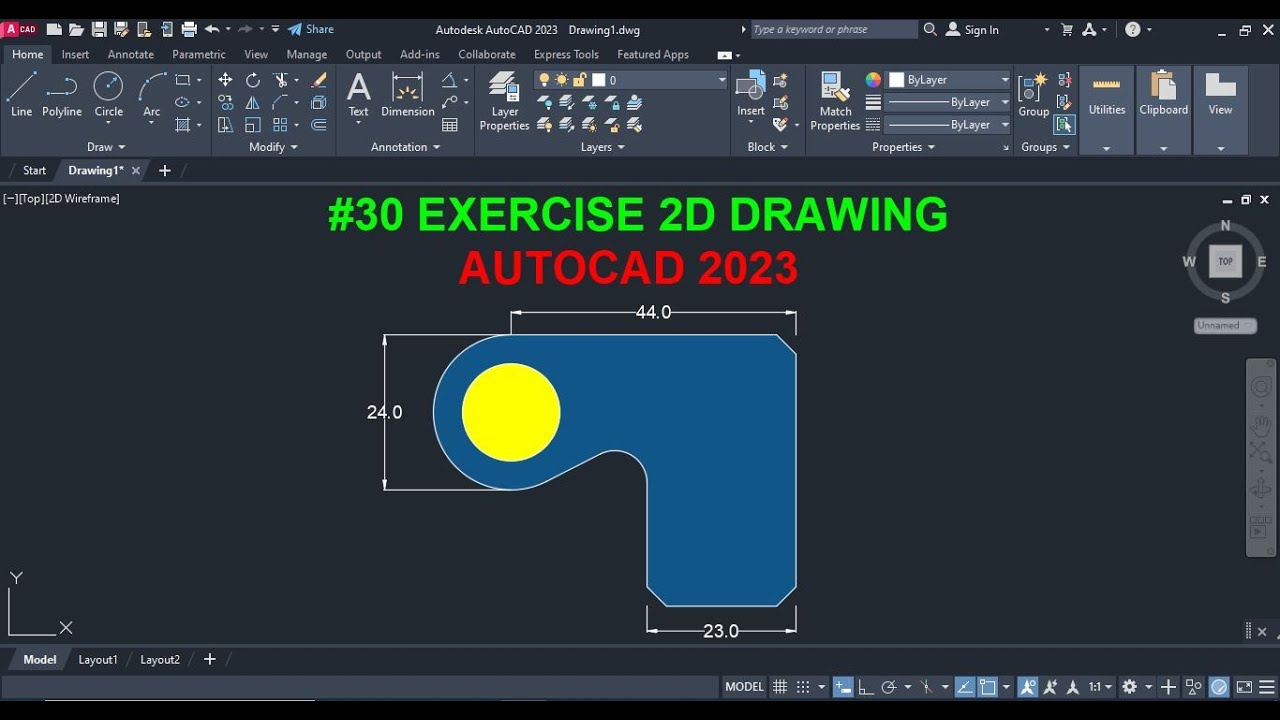Click the Dimension tool
This screenshot has width=1280, height=720.
point(408,95)
